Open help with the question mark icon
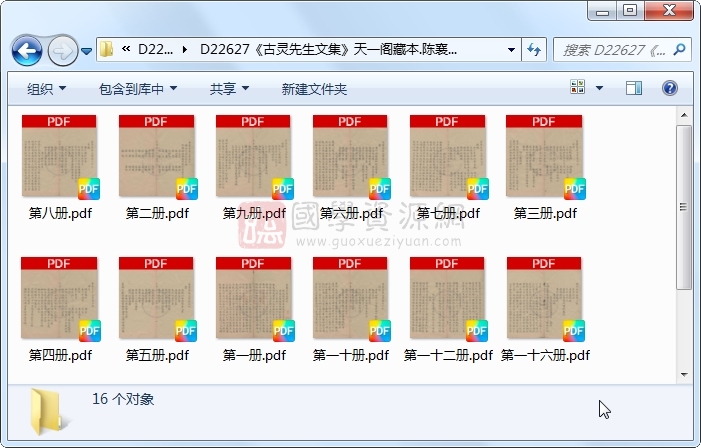The width and height of the screenshot is (701, 448). click(669, 88)
